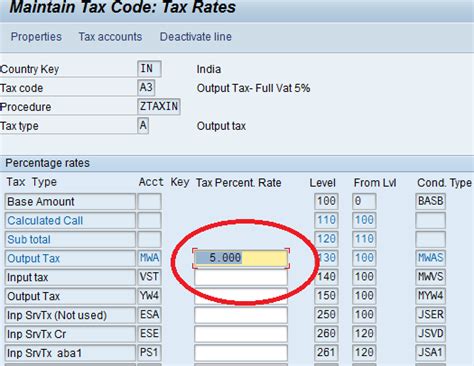Screen dimensions: 474x366
Task: Click the Tax Percent. Rate column header
Action: pyautogui.click(x=238, y=183)
